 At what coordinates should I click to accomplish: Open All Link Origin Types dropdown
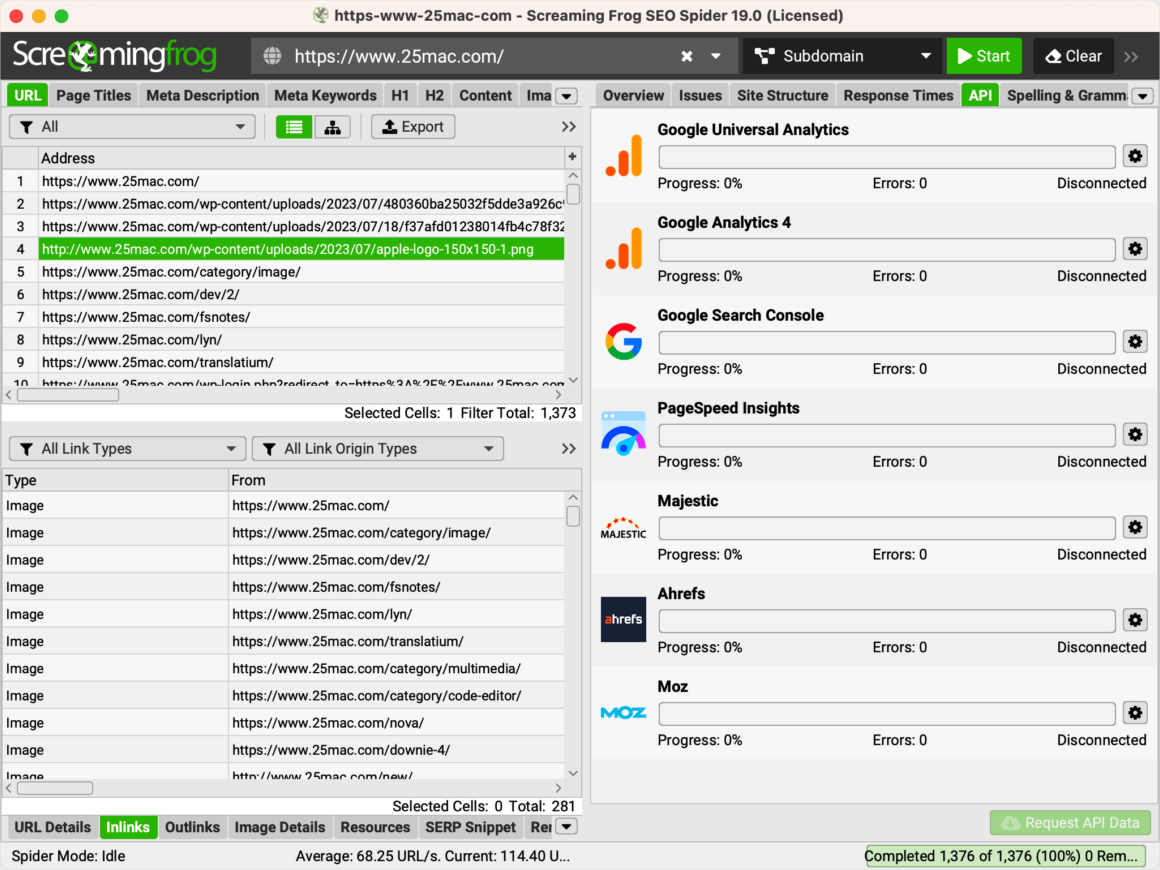click(x=378, y=449)
